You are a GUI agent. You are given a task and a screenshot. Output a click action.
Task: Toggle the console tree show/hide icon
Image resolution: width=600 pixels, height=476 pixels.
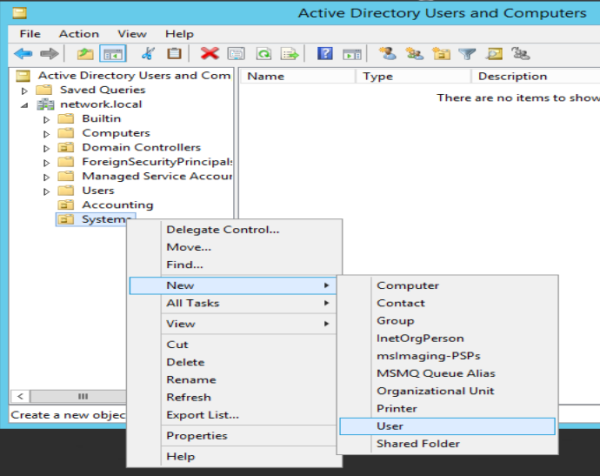click(x=113, y=54)
